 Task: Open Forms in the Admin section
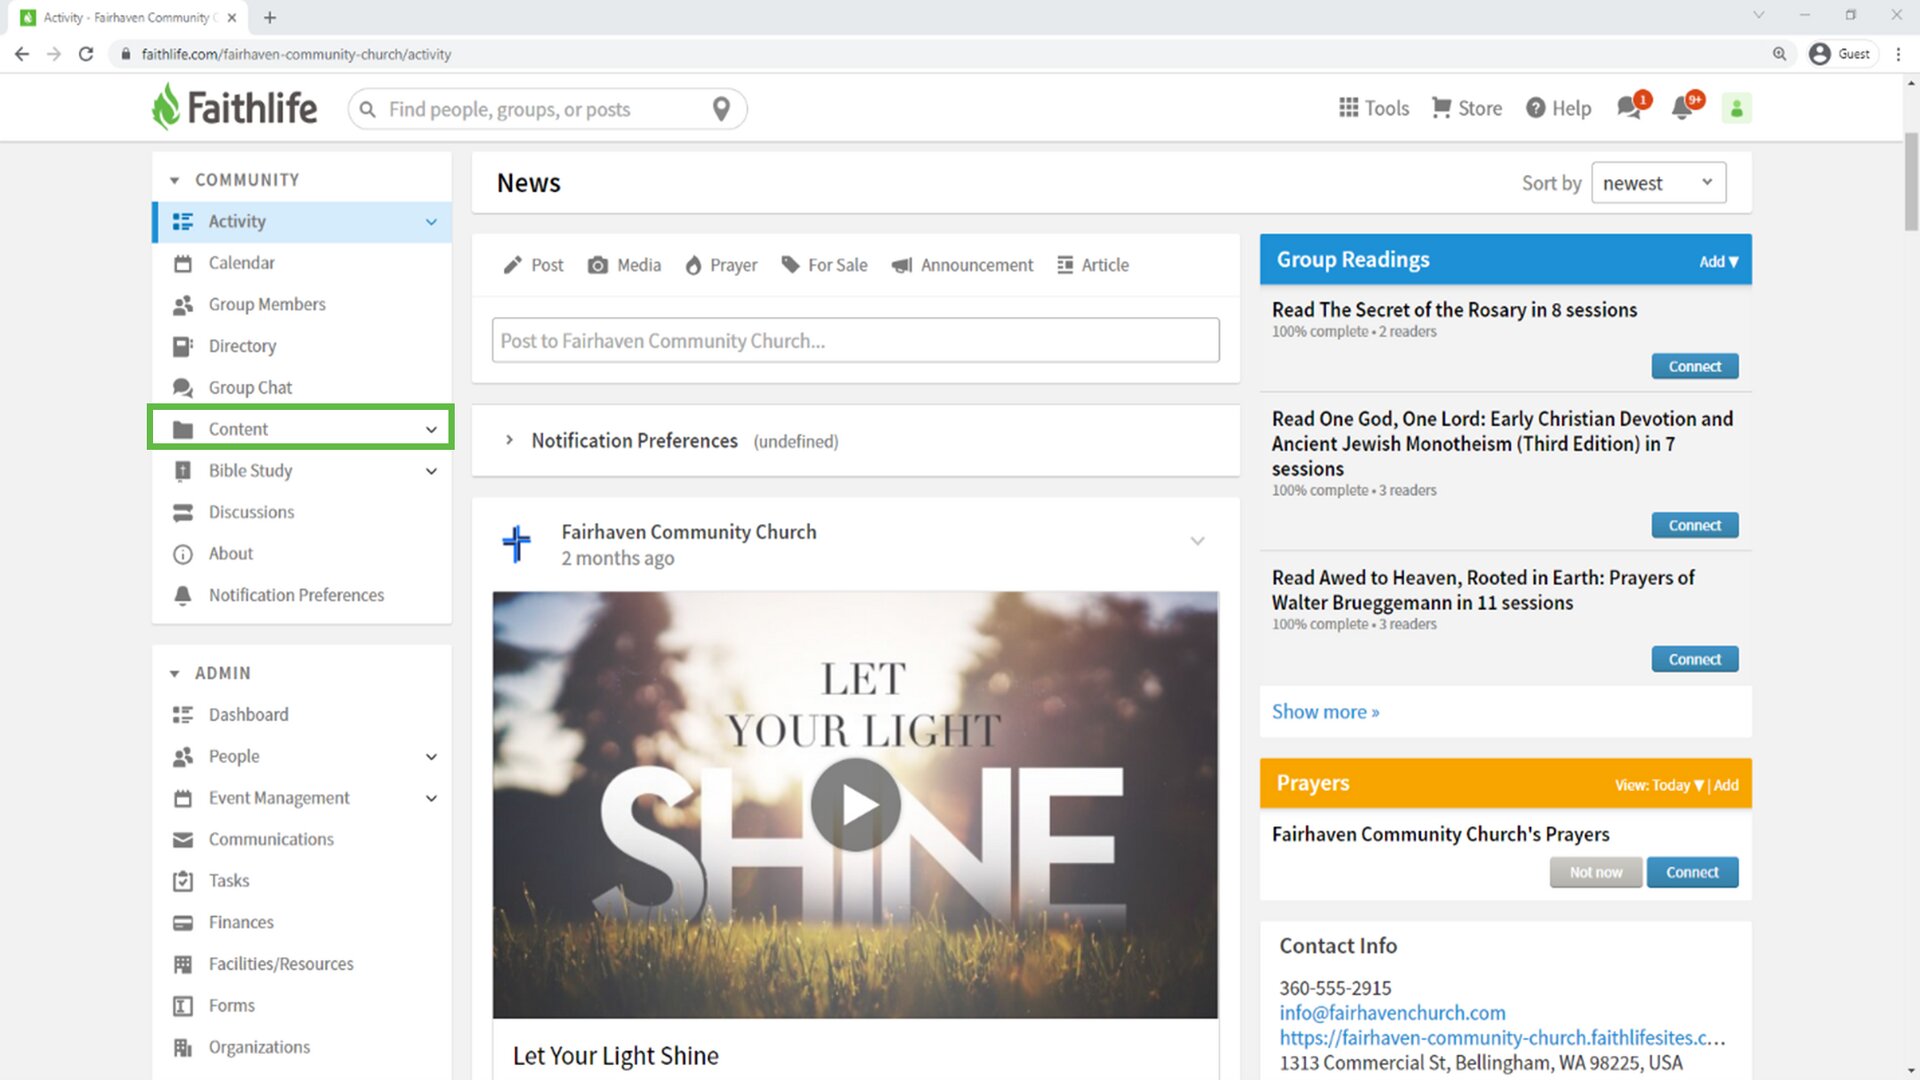coord(302,1005)
